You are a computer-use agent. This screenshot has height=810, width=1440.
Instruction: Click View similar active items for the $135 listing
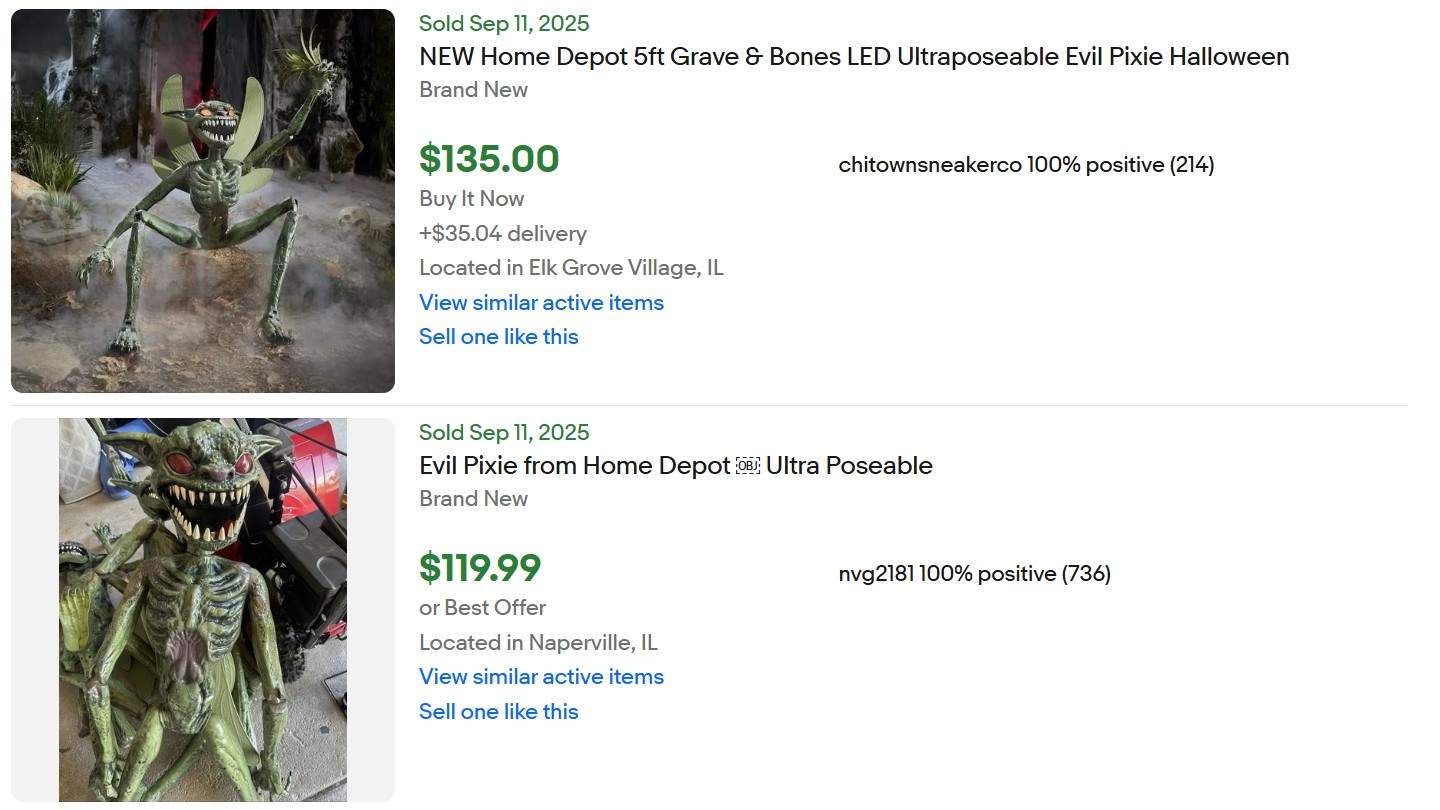pyautogui.click(x=541, y=302)
